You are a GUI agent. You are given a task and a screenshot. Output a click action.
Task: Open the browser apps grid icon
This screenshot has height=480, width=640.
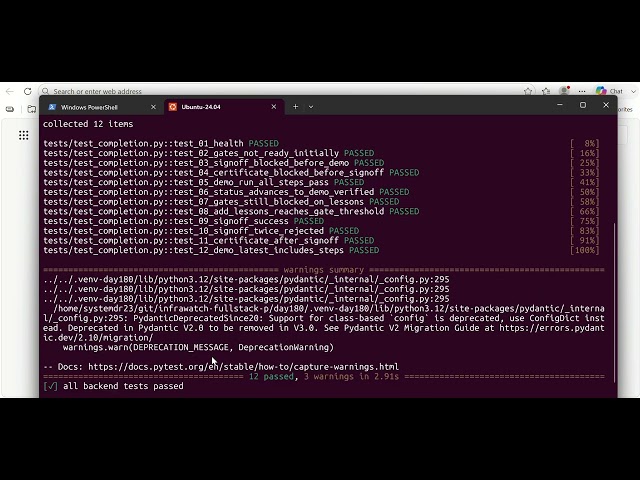tap(24, 135)
